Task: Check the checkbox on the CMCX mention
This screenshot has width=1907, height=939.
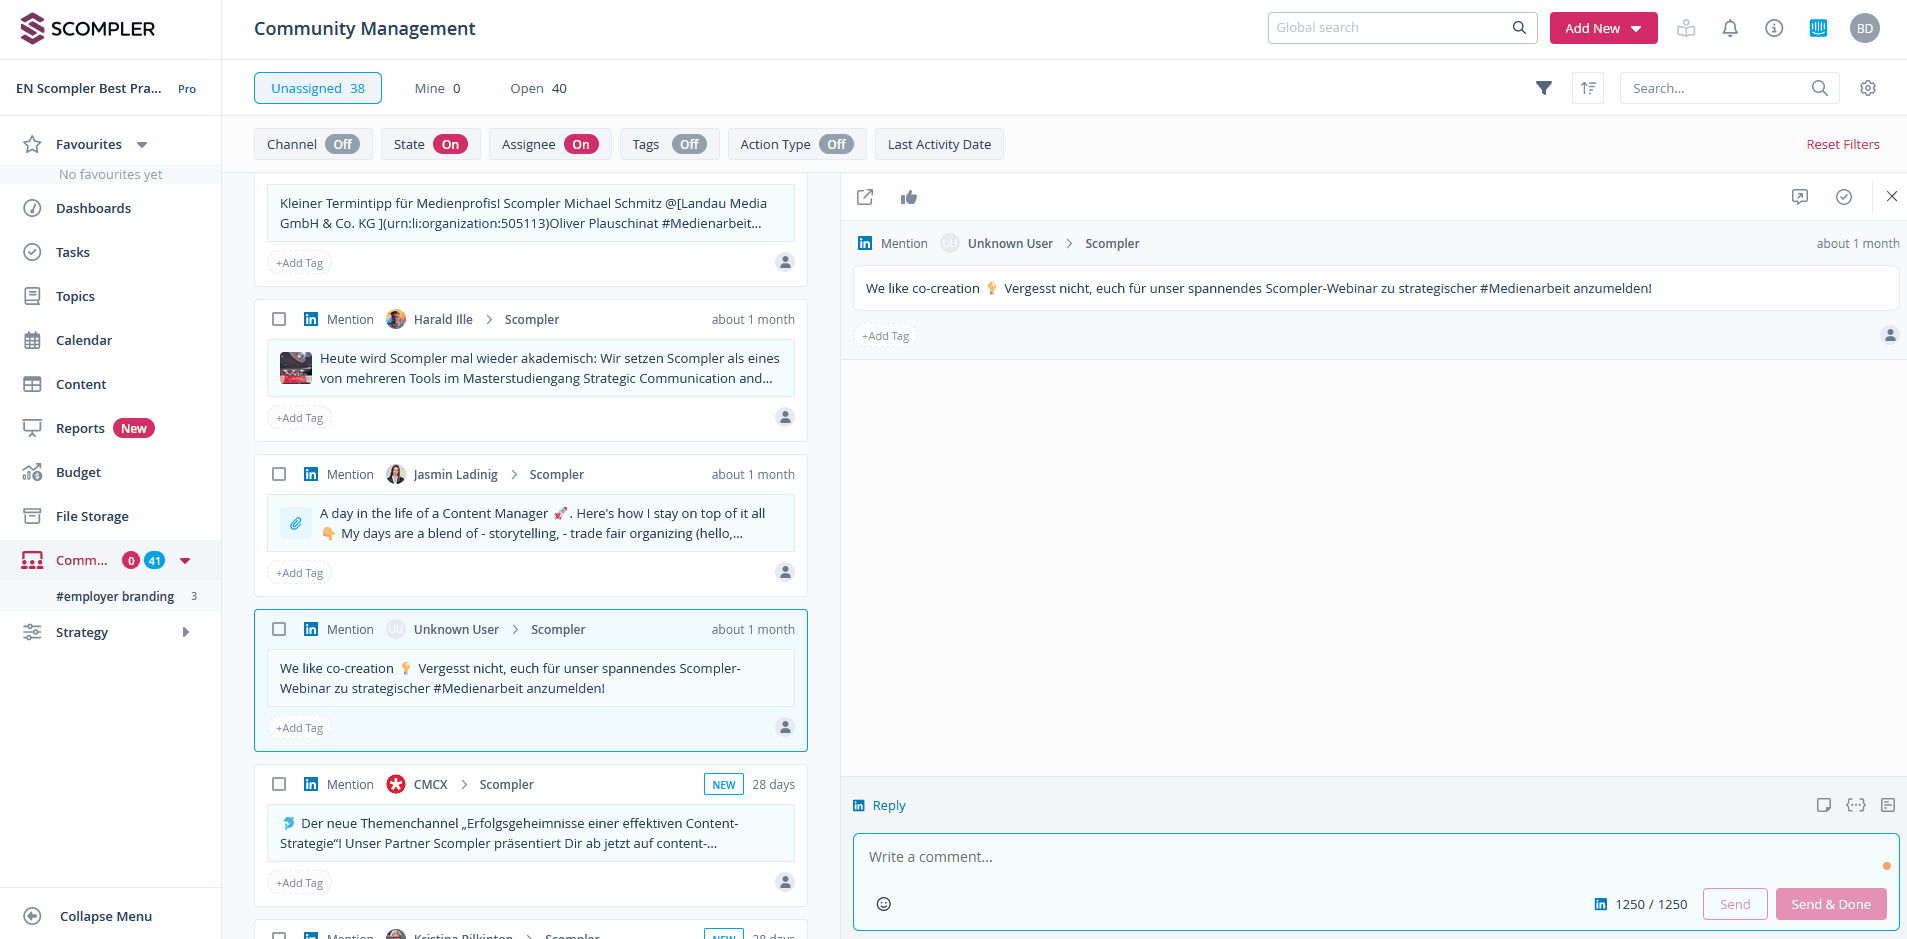Action: coord(279,784)
